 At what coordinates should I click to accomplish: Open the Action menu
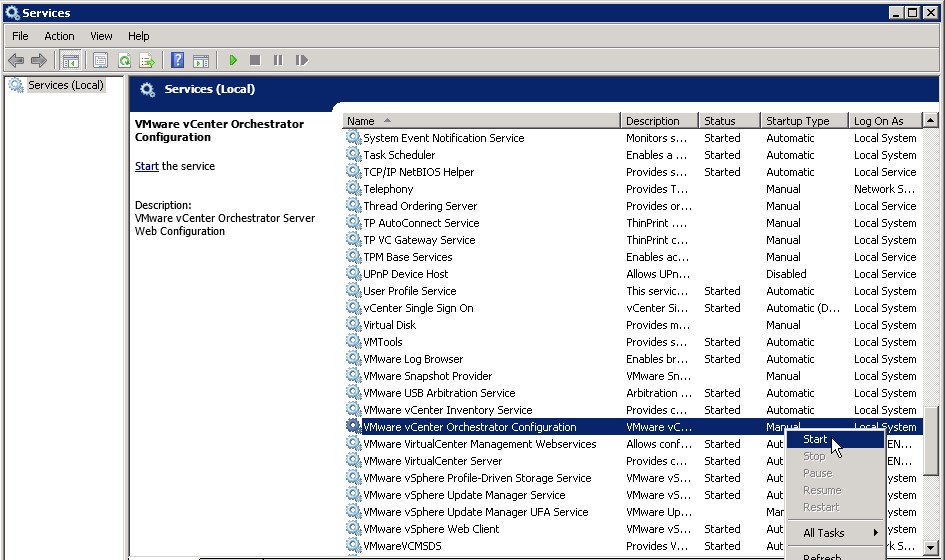(59, 36)
